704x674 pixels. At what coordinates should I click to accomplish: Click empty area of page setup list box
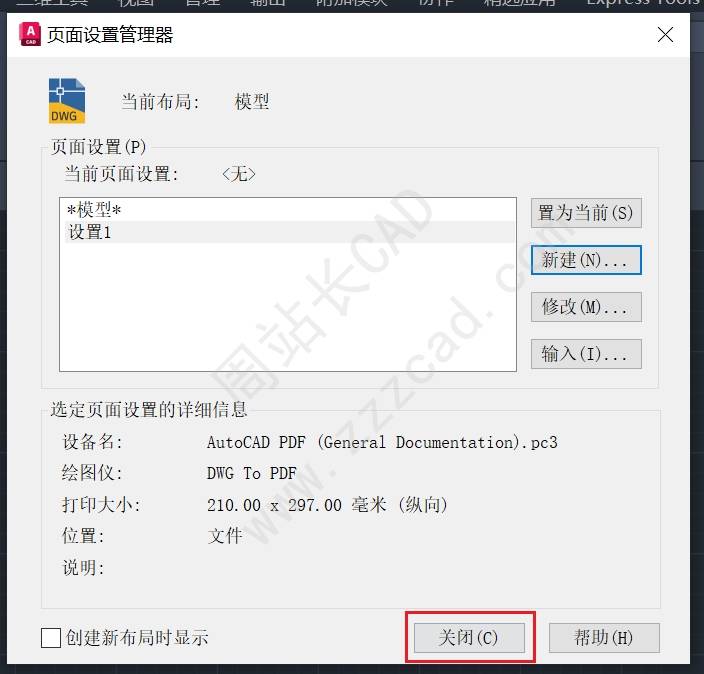point(287,310)
